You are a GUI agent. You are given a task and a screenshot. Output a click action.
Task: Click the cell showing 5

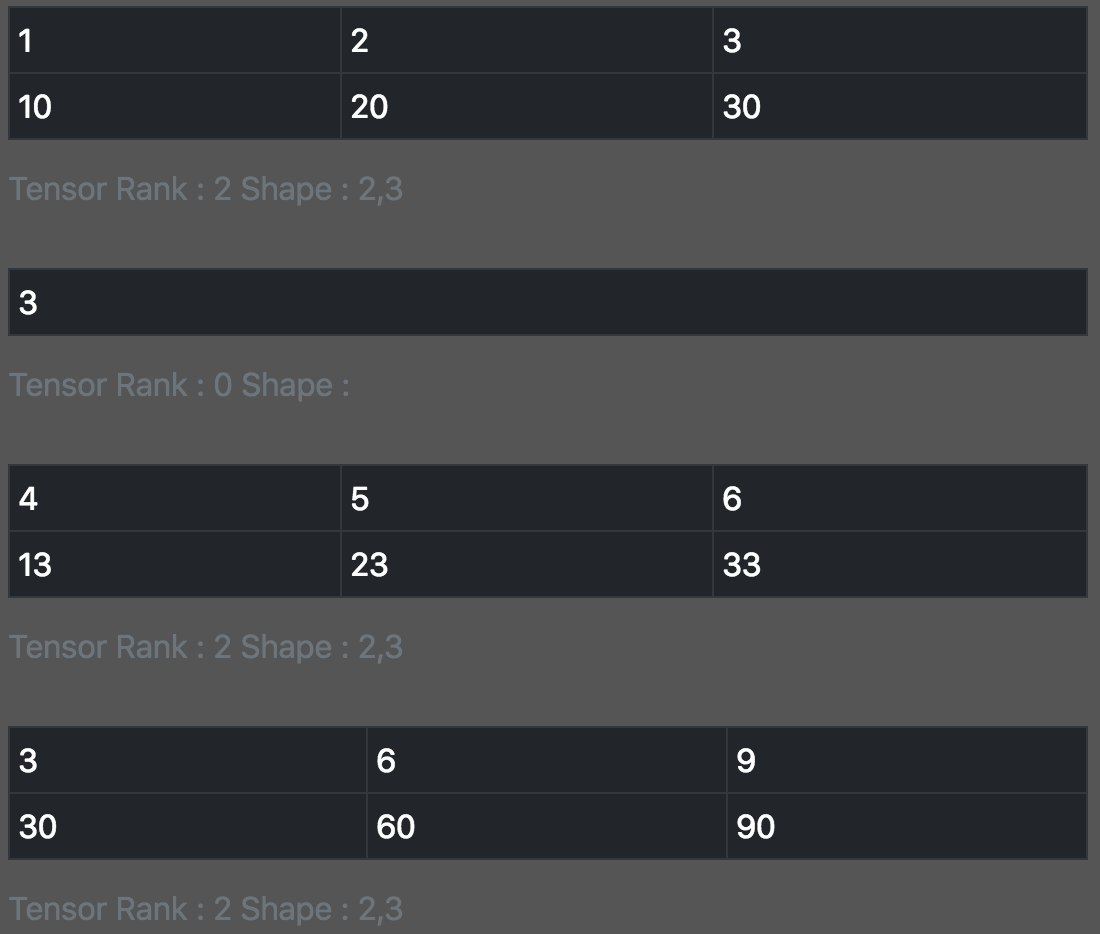click(527, 498)
